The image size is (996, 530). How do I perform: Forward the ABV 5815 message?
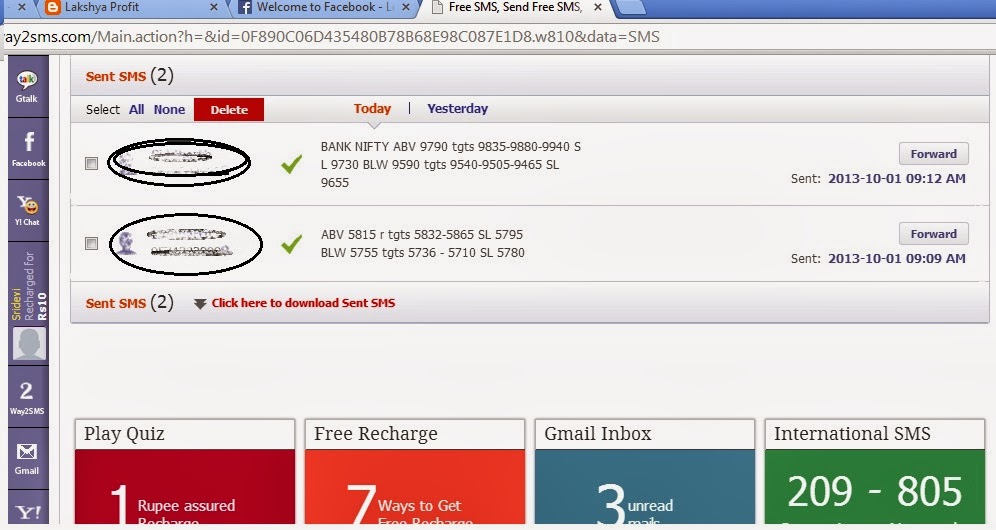pos(933,234)
